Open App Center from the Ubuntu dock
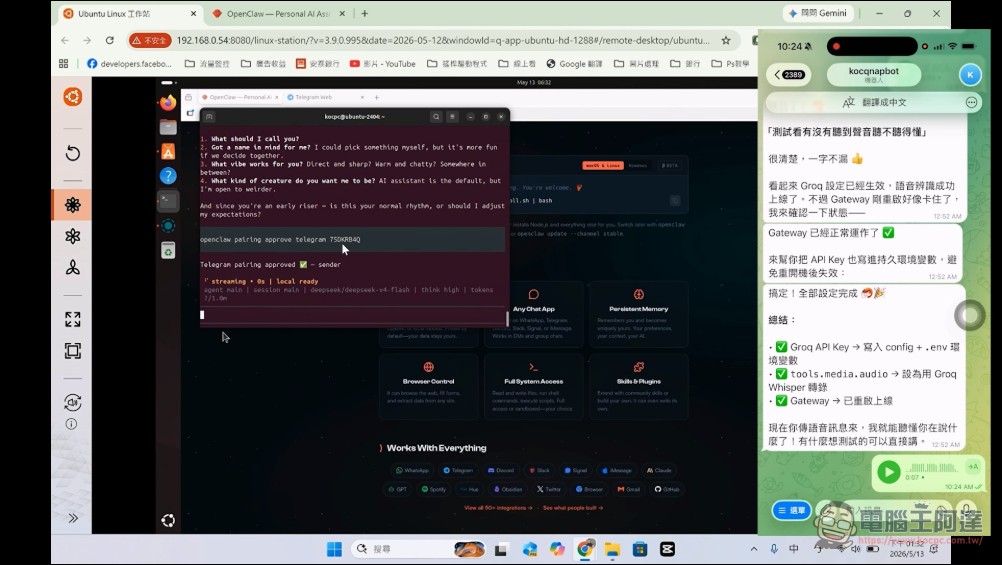1002x565 pixels. [x=168, y=151]
